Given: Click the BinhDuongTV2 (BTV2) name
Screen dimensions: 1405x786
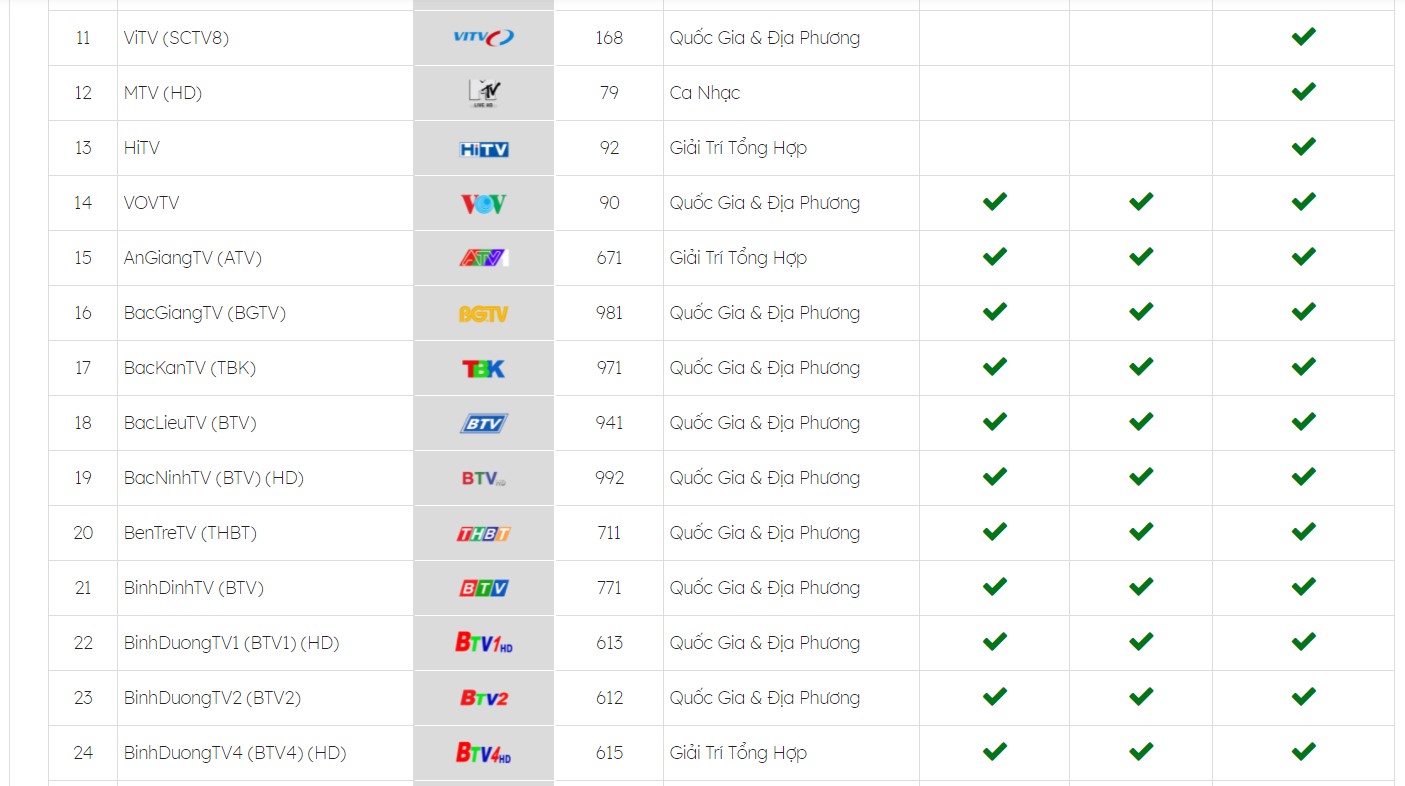Looking at the screenshot, I should [212, 698].
